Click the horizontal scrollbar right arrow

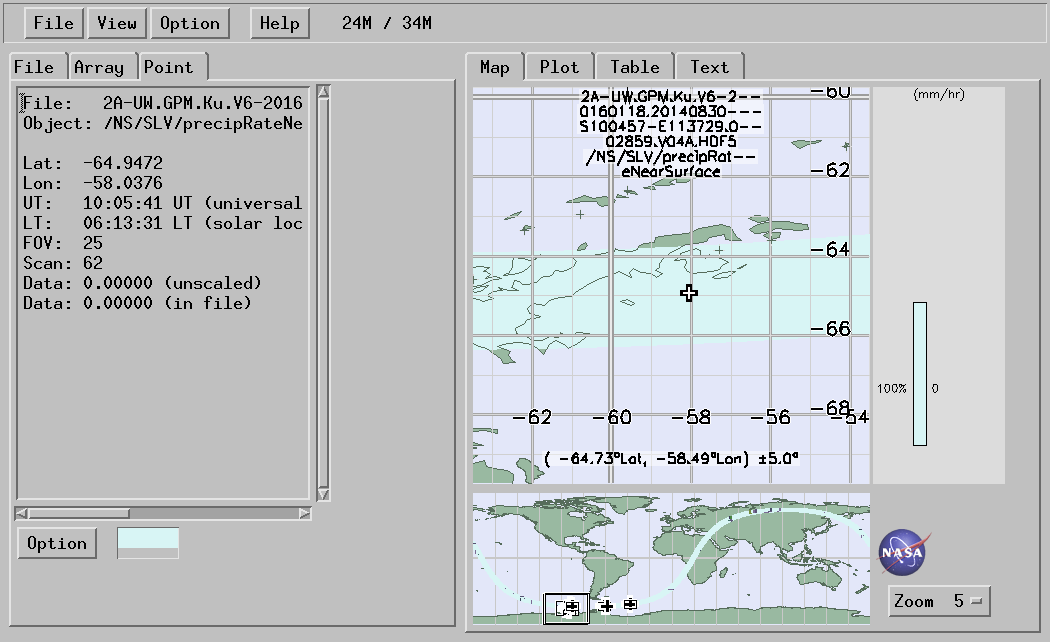pos(305,513)
